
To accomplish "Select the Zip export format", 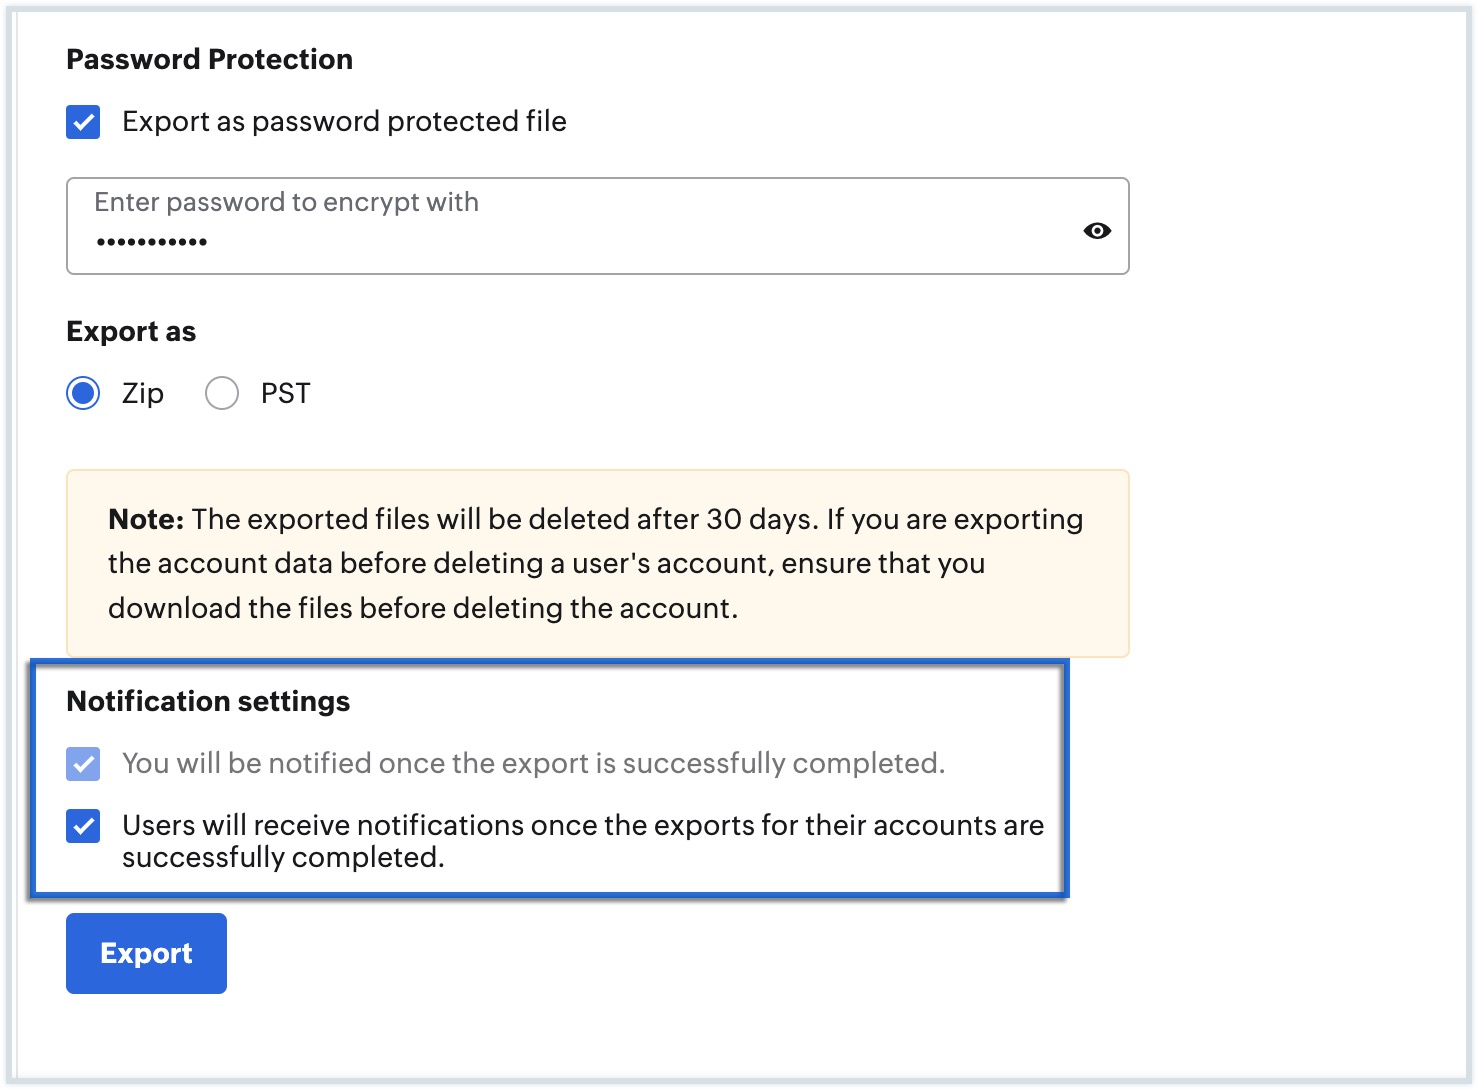I will tap(83, 393).
